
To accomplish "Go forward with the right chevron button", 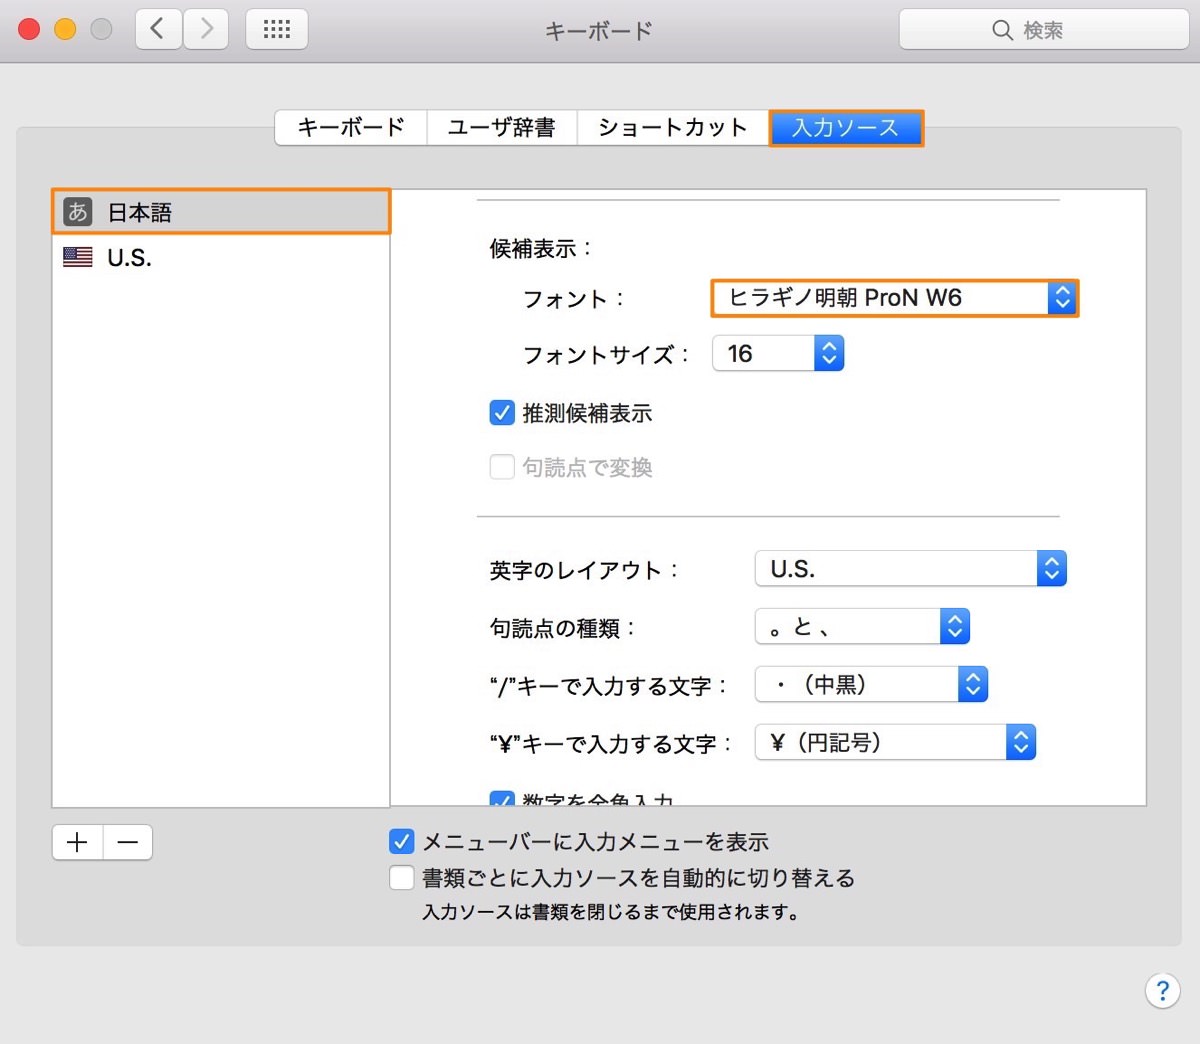I will 206,29.
